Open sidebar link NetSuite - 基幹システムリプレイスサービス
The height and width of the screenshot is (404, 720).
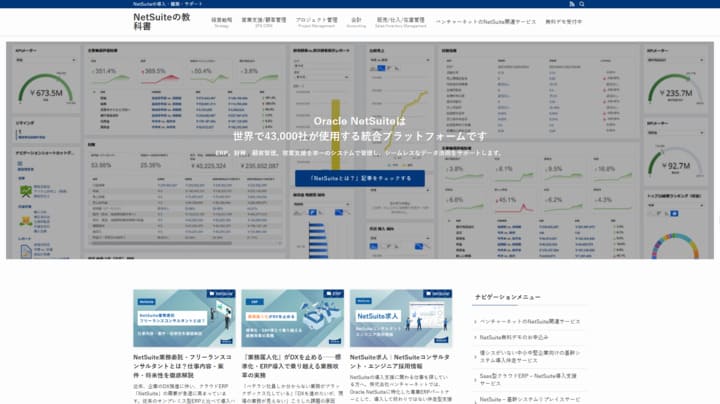(x=530, y=399)
